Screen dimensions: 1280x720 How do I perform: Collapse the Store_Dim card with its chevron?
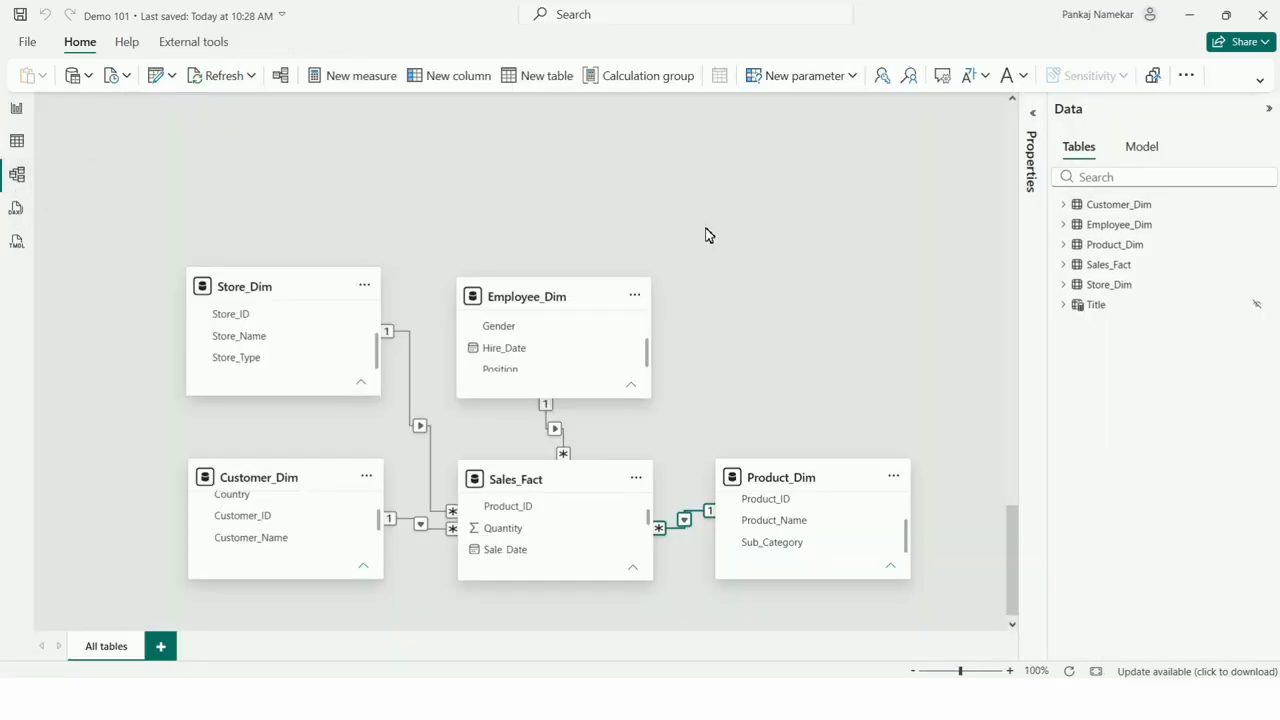[361, 382]
